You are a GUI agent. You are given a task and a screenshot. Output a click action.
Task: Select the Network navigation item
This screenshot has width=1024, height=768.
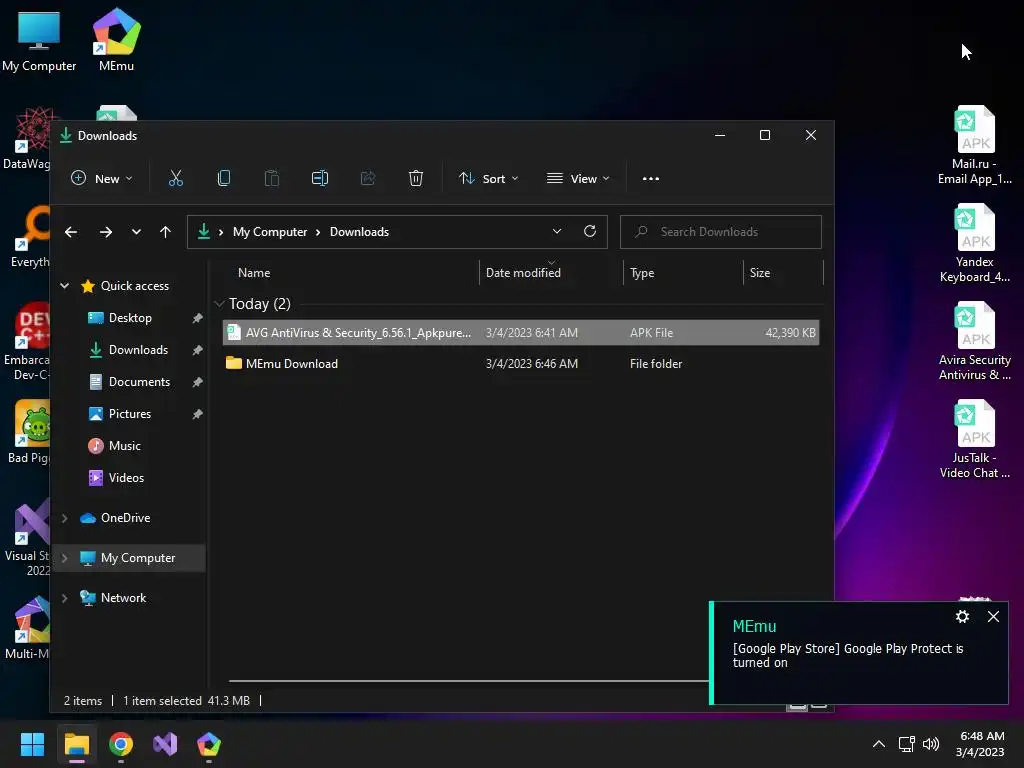(123, 598)
